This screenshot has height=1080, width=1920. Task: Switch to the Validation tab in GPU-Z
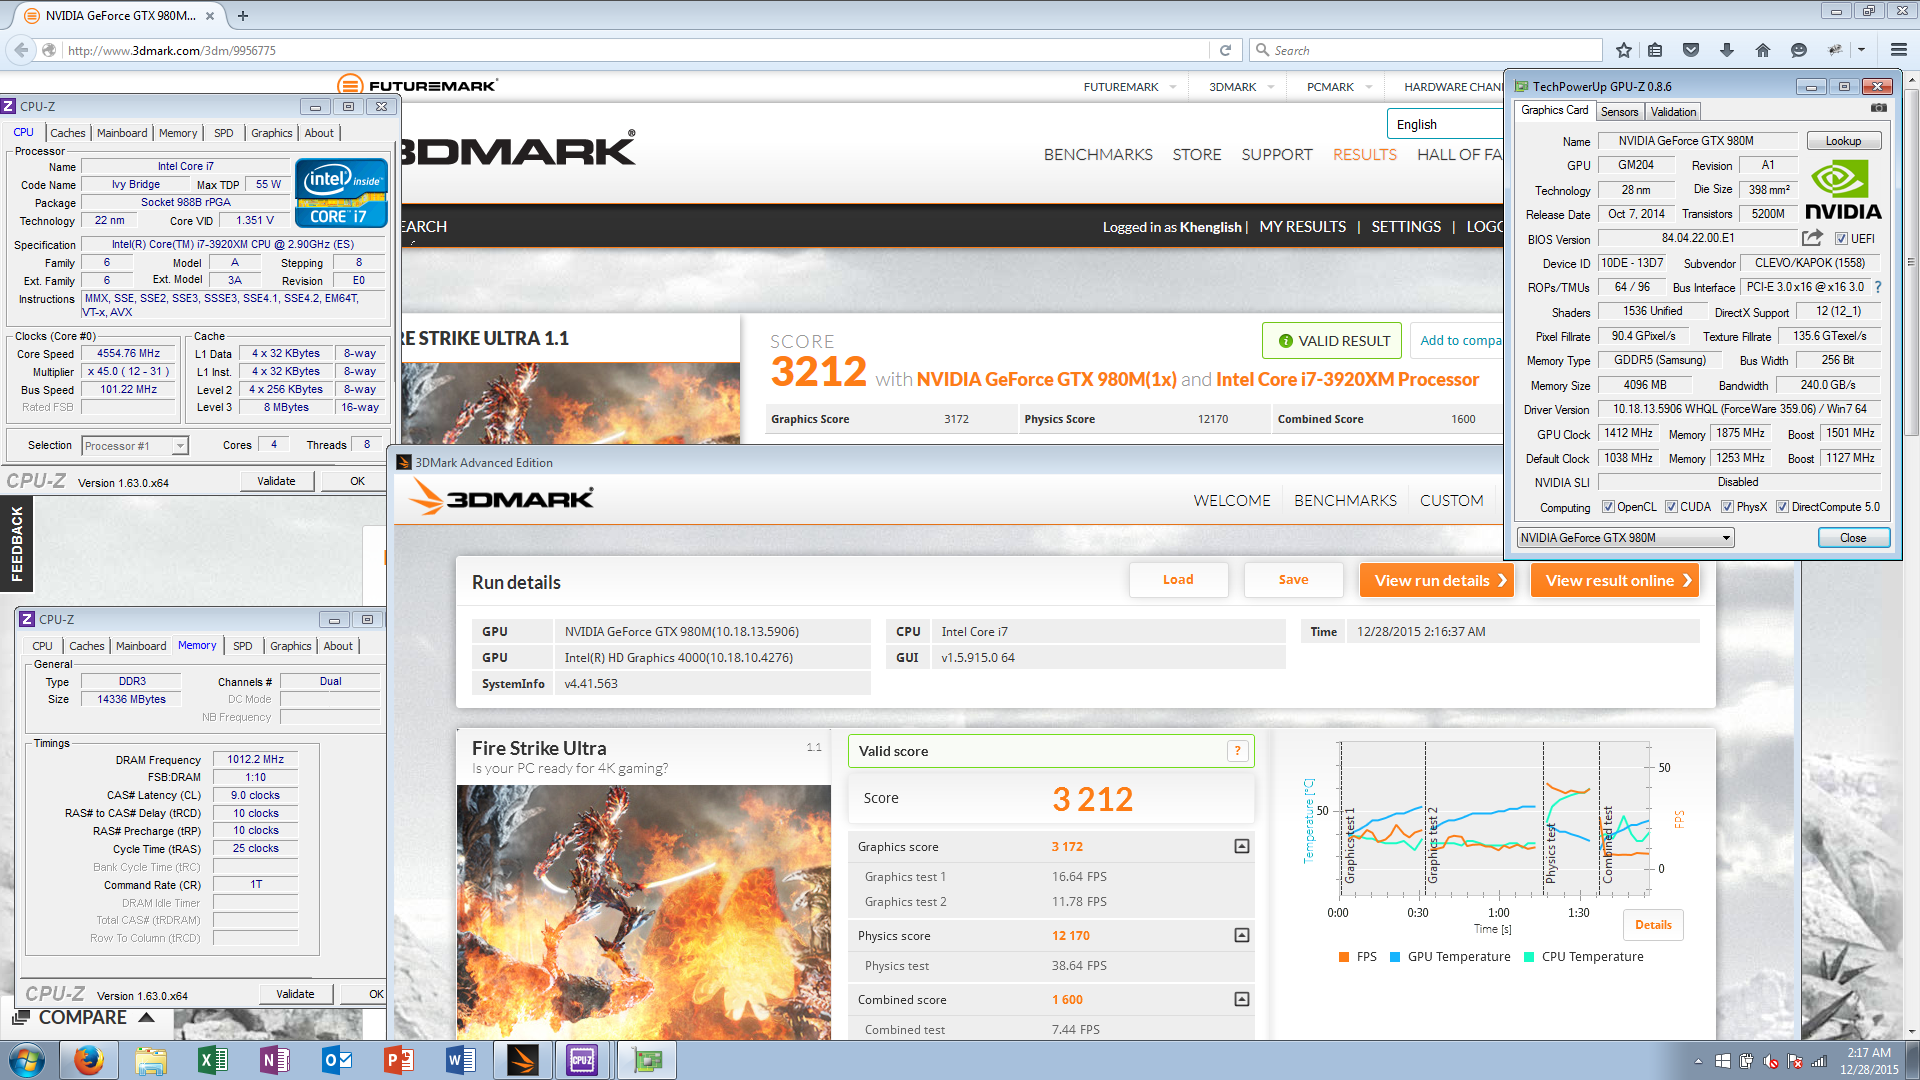click(1673, 112)
